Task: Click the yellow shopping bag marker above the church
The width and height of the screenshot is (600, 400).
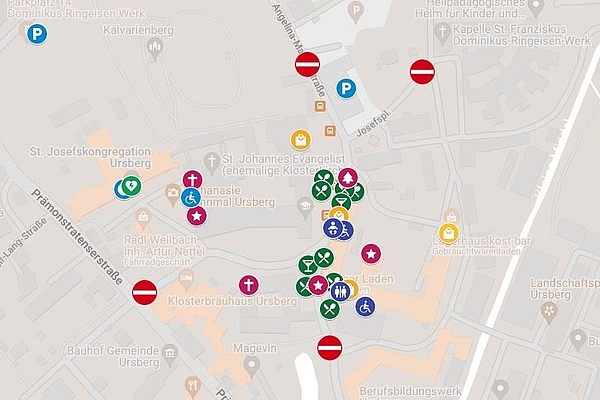Action: click(301, 140)
